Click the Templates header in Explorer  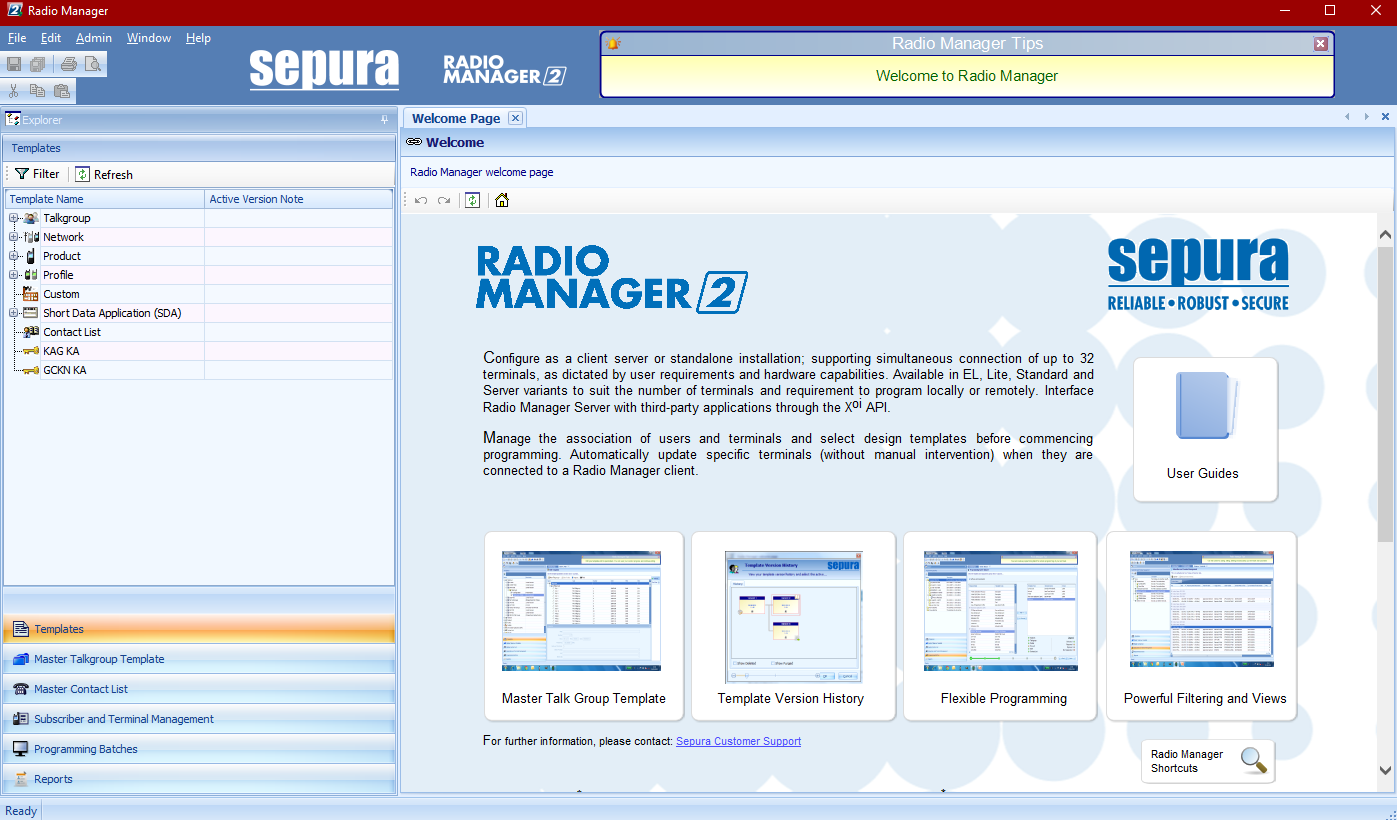pos(199,148)
